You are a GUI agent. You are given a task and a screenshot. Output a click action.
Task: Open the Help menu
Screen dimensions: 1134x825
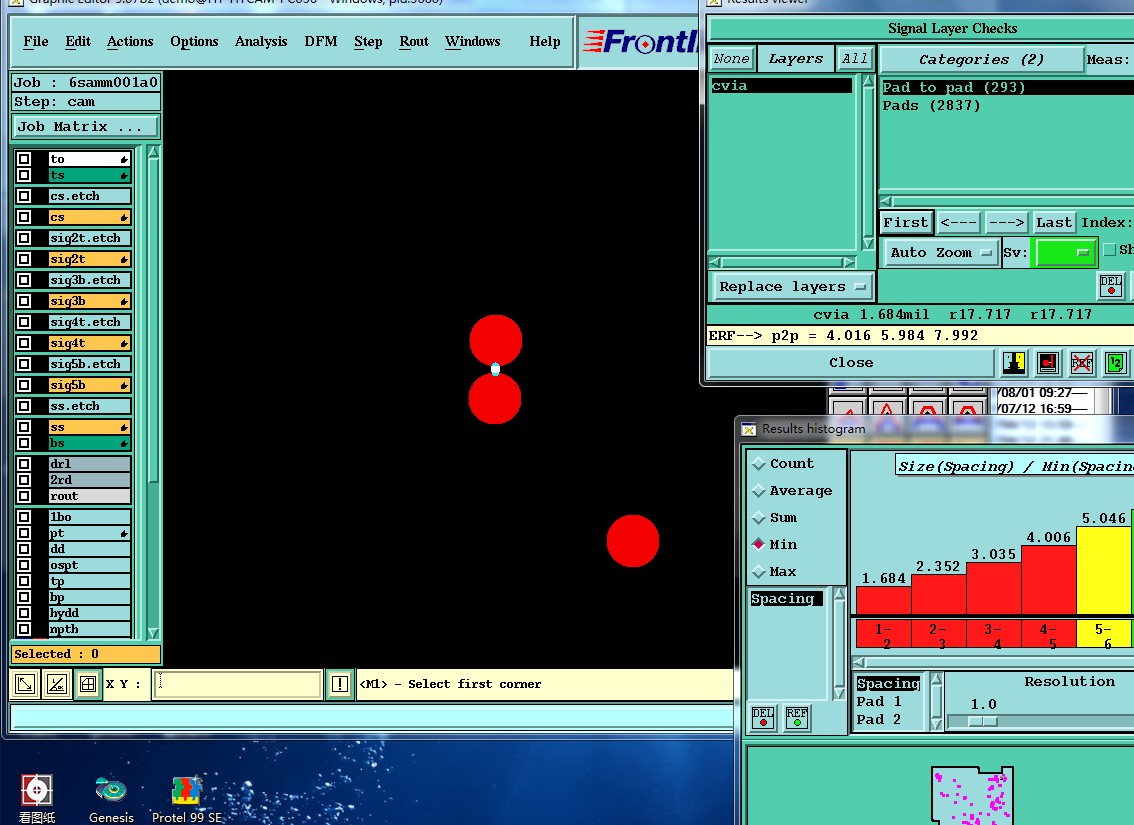coord(545,41)
